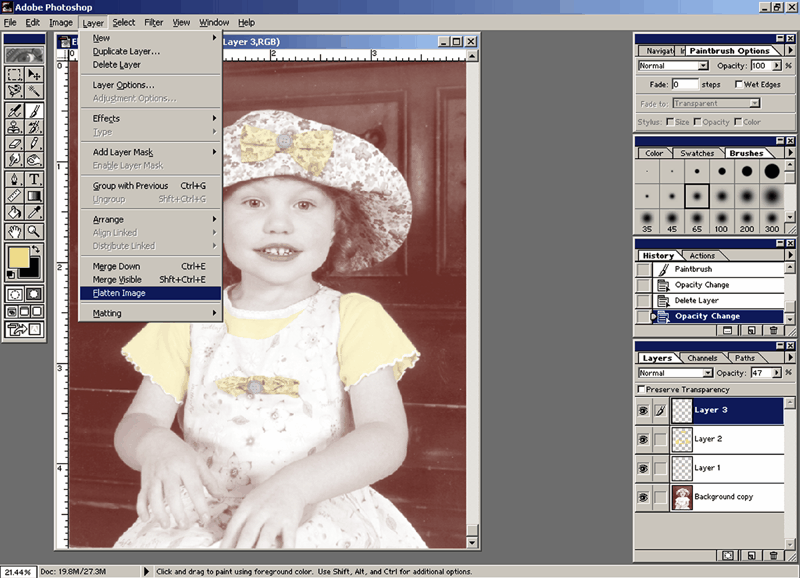
Task: Click Merge Down menu entry
Action: 116,266
